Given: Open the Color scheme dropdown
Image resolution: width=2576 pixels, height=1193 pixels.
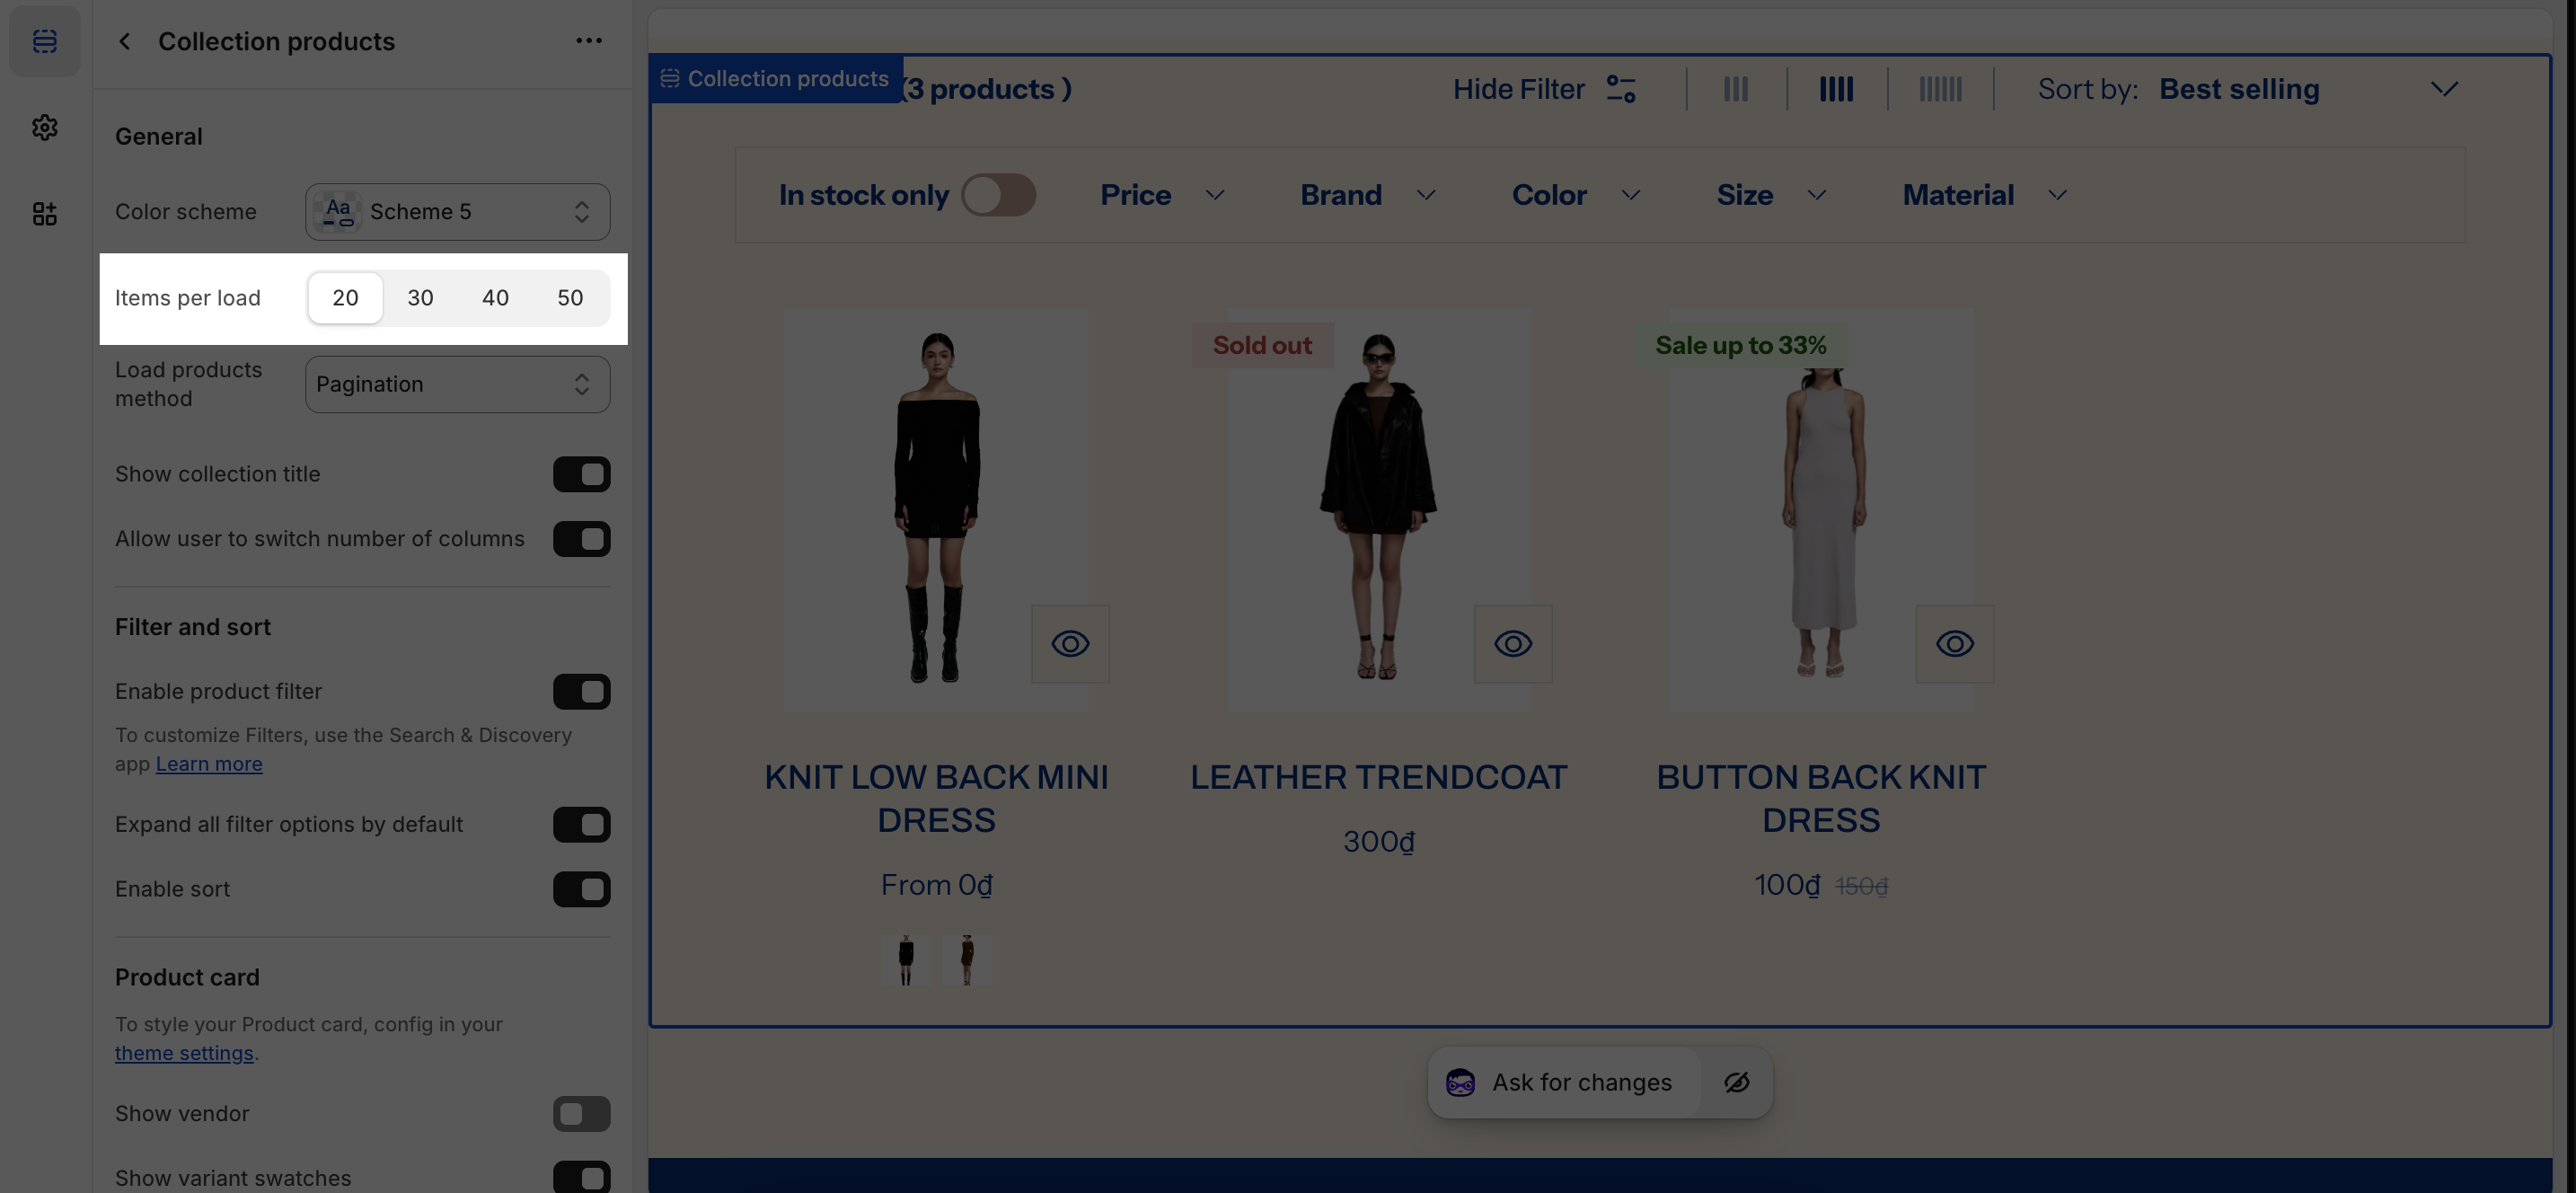Looking at the screenshot, I should 457,212.
